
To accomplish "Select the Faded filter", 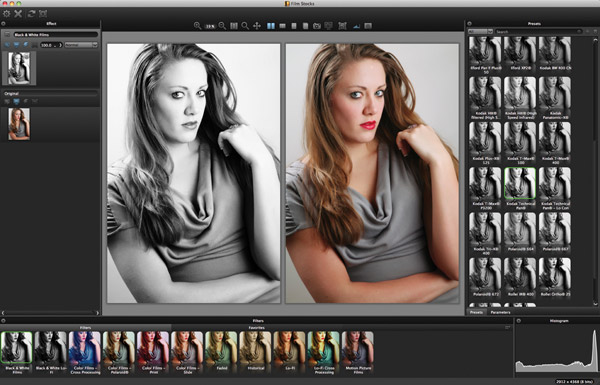I will click(x=221, y=351).
